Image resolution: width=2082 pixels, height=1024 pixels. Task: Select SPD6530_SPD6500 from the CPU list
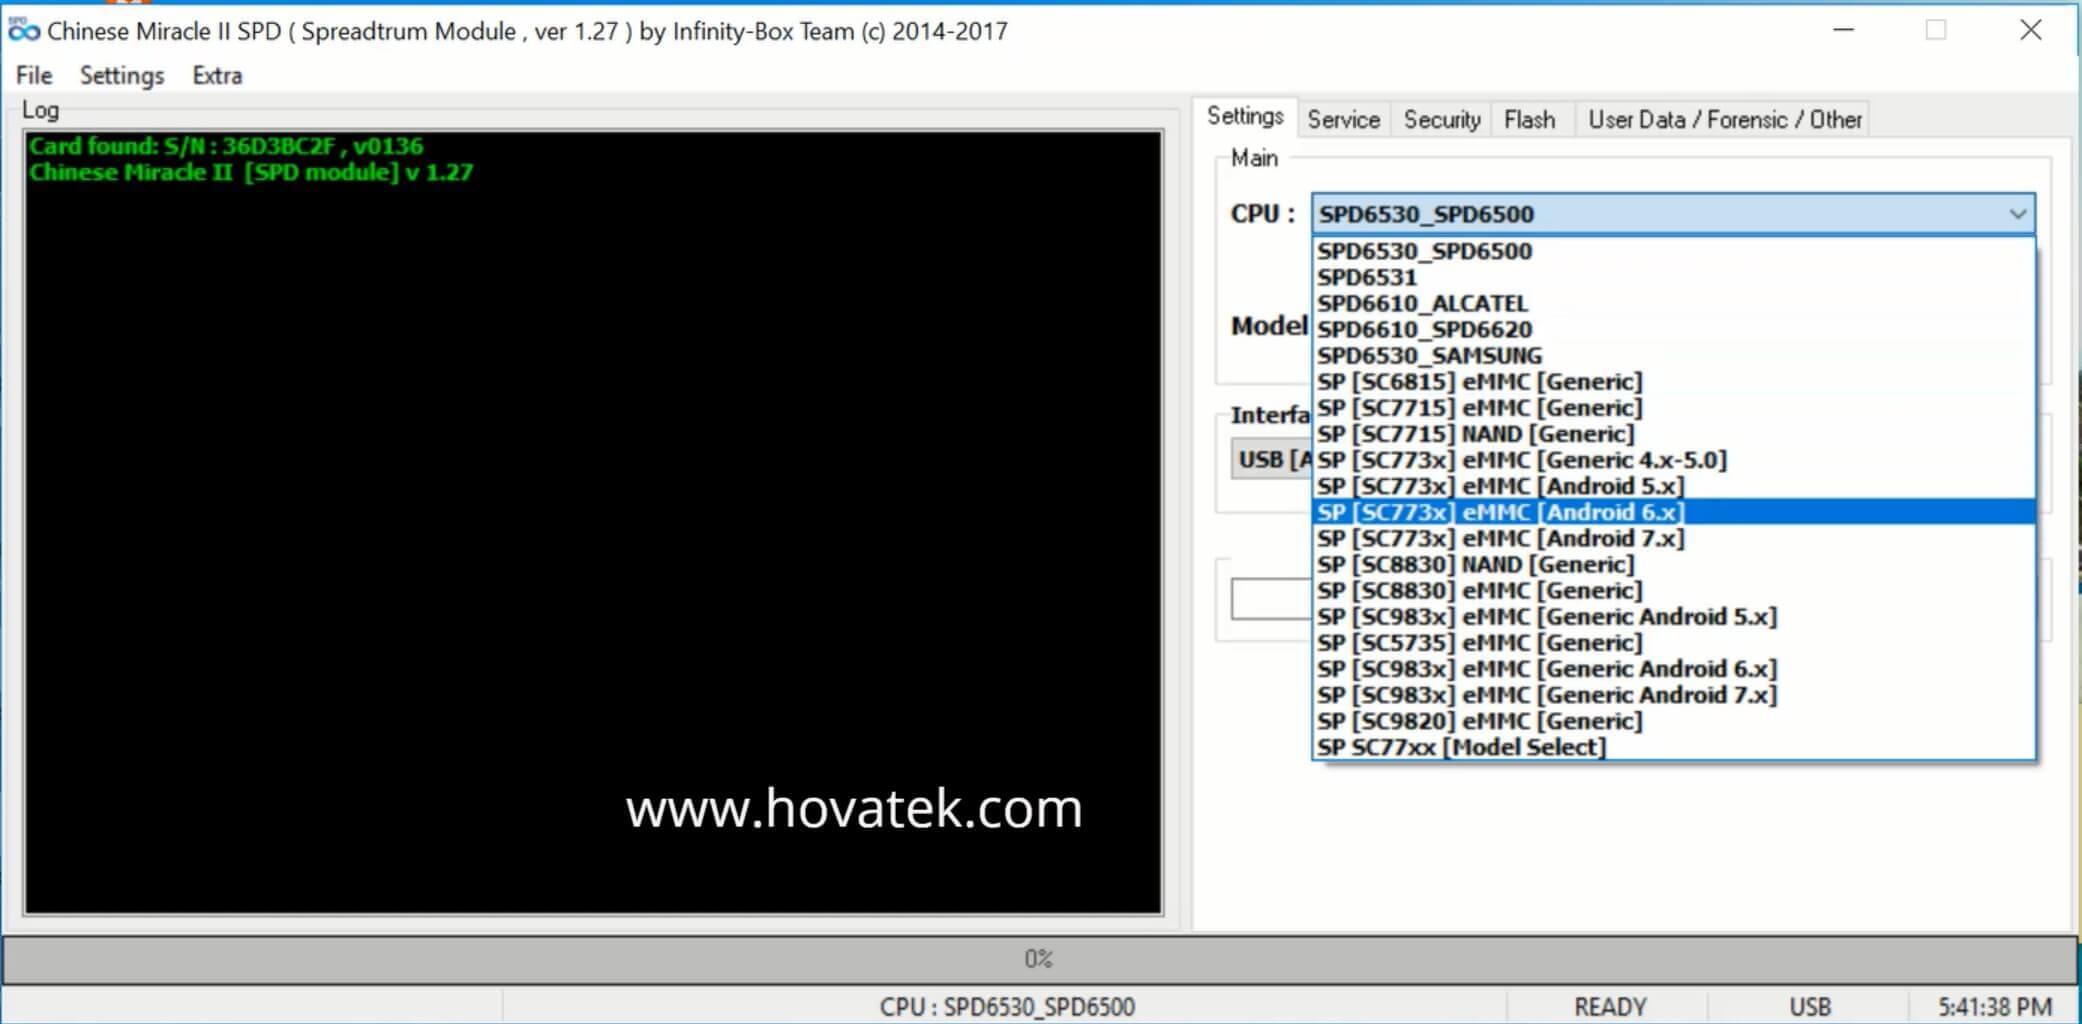1673,251
